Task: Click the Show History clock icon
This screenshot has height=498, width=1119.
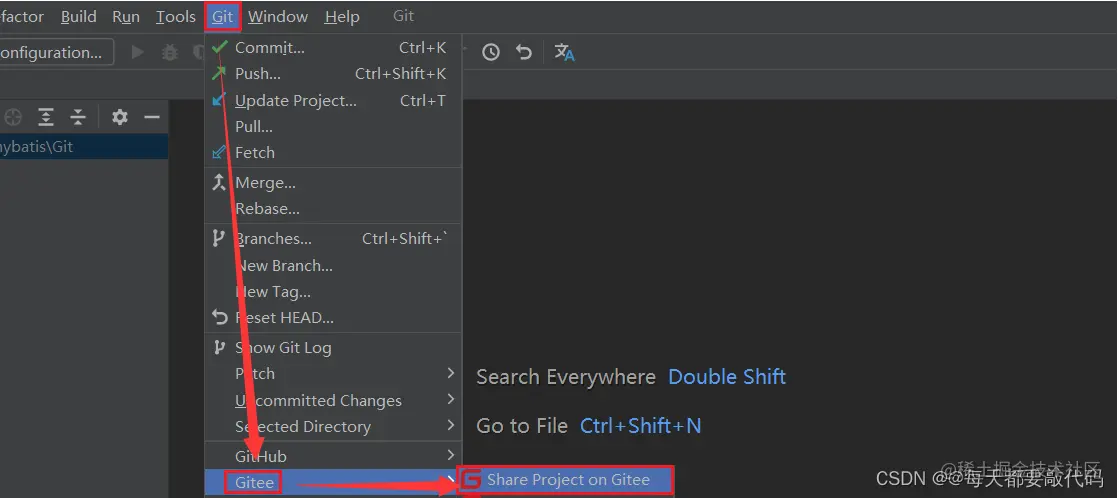Action: [x=491, y=52]
